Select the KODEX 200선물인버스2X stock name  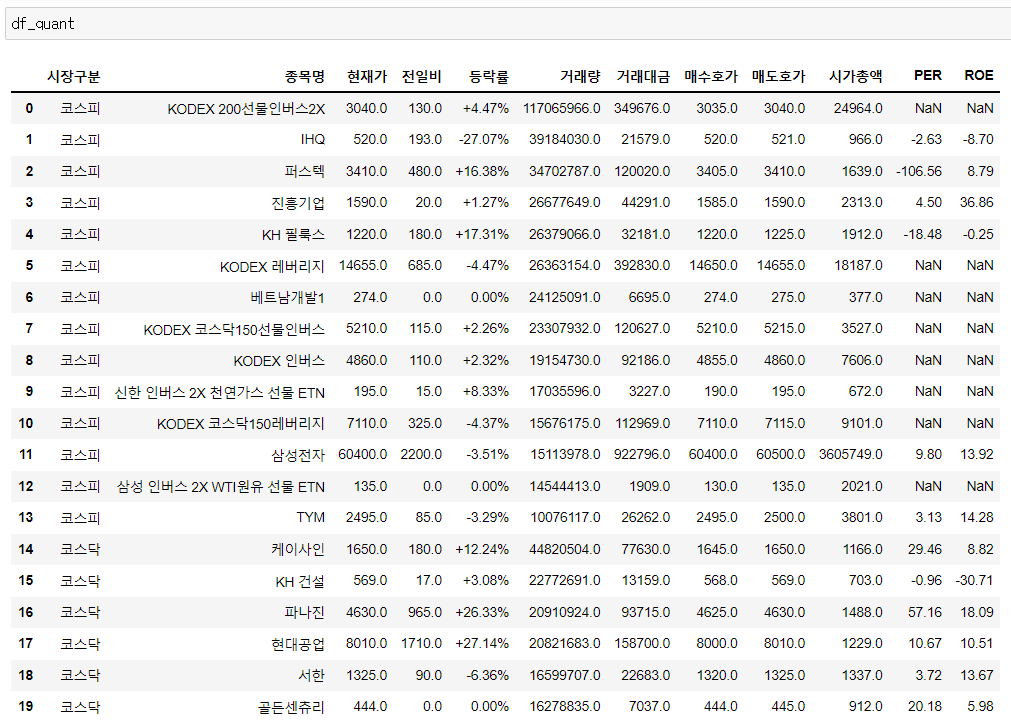tap(246, 109)
